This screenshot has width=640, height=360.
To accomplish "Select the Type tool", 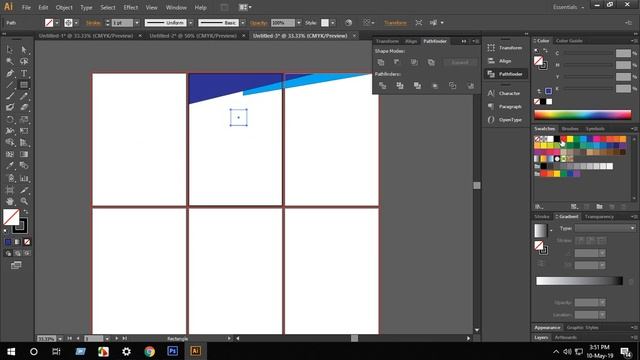I will [24, 73].
